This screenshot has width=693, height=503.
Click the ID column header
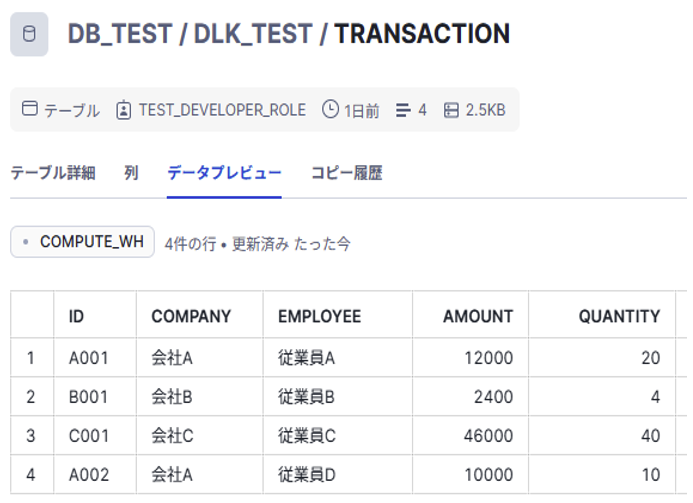click(x=76, y=316)
